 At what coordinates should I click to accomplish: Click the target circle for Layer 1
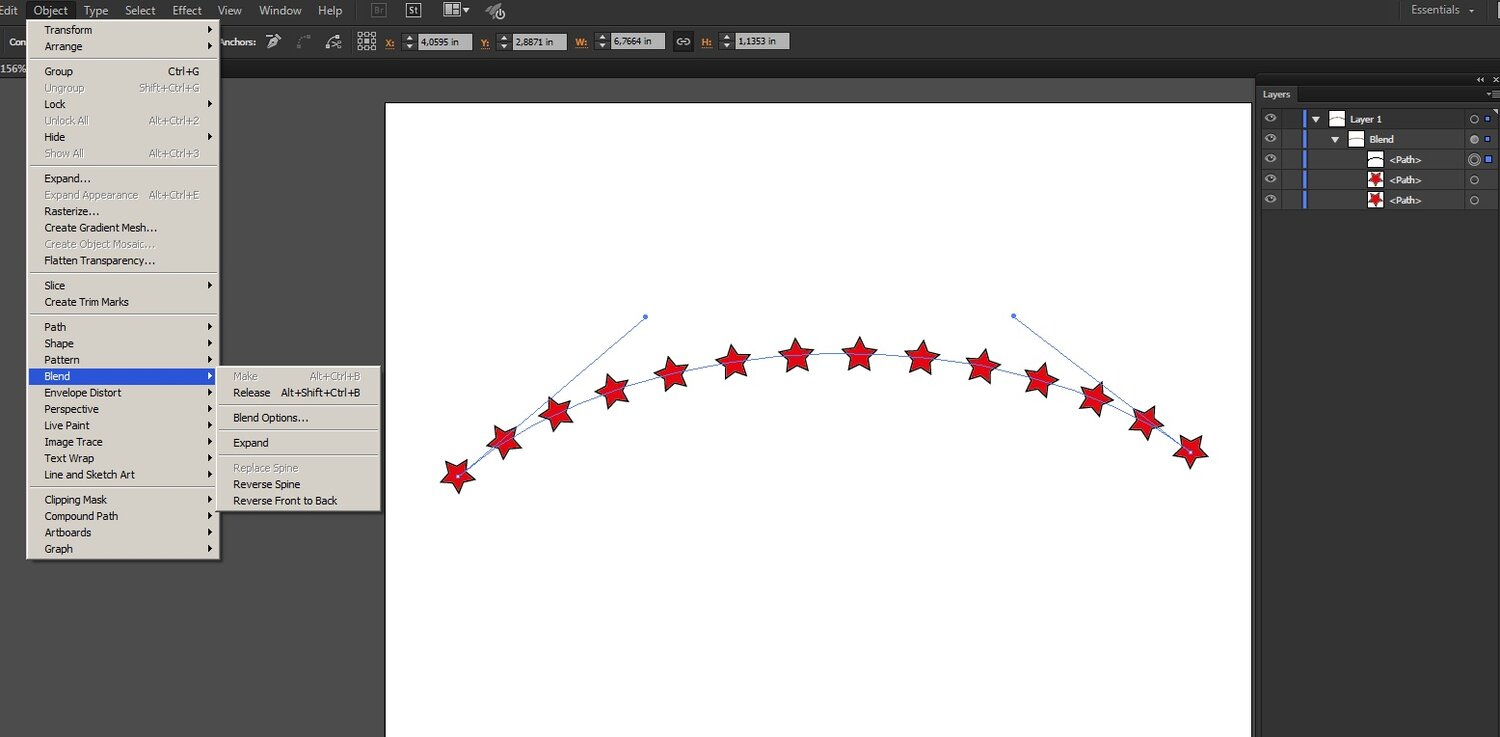(x=1474, y=119)
